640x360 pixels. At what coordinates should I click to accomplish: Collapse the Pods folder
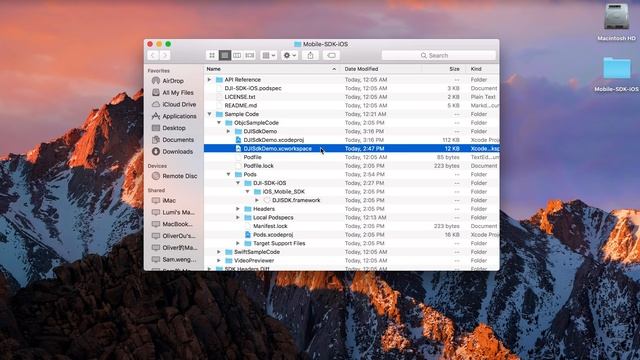[x=229, y=174]
